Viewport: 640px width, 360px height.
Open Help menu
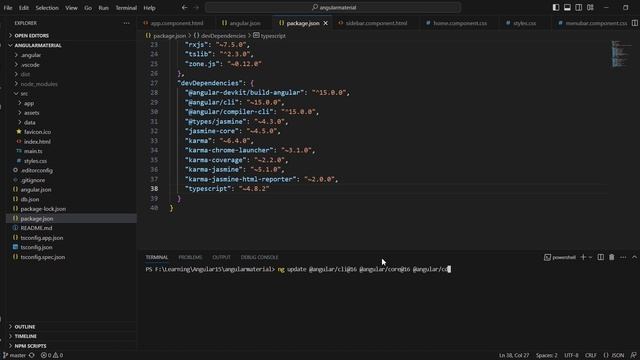[x=149, y=8]
